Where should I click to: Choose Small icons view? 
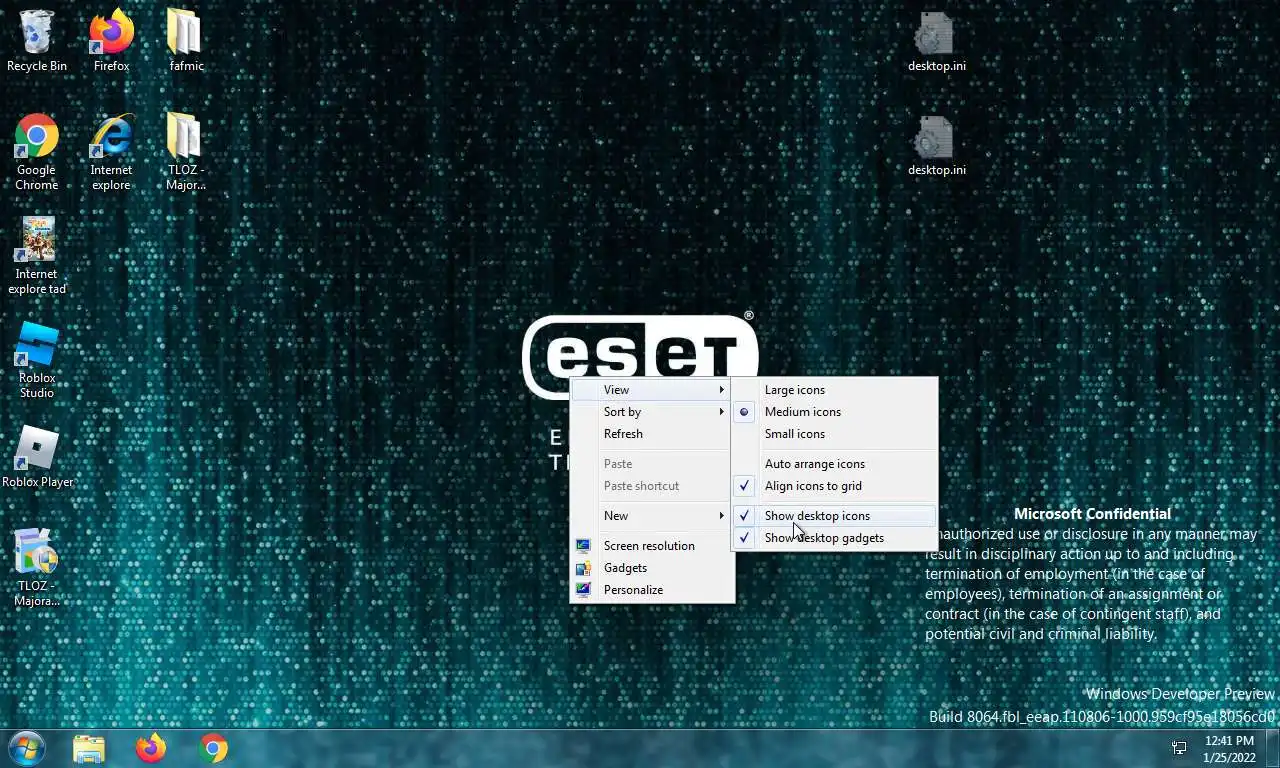[x=835, y=434]
